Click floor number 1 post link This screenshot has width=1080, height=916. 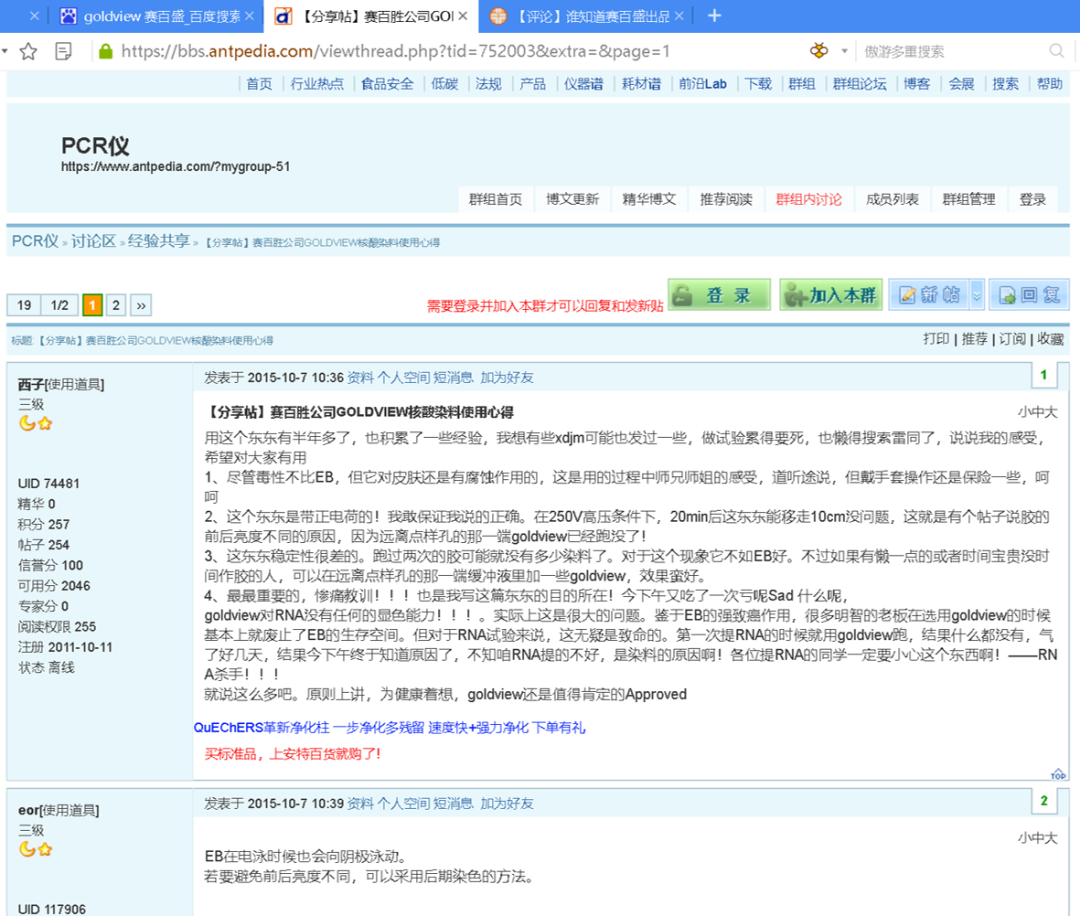click(x=1043, y=375)
